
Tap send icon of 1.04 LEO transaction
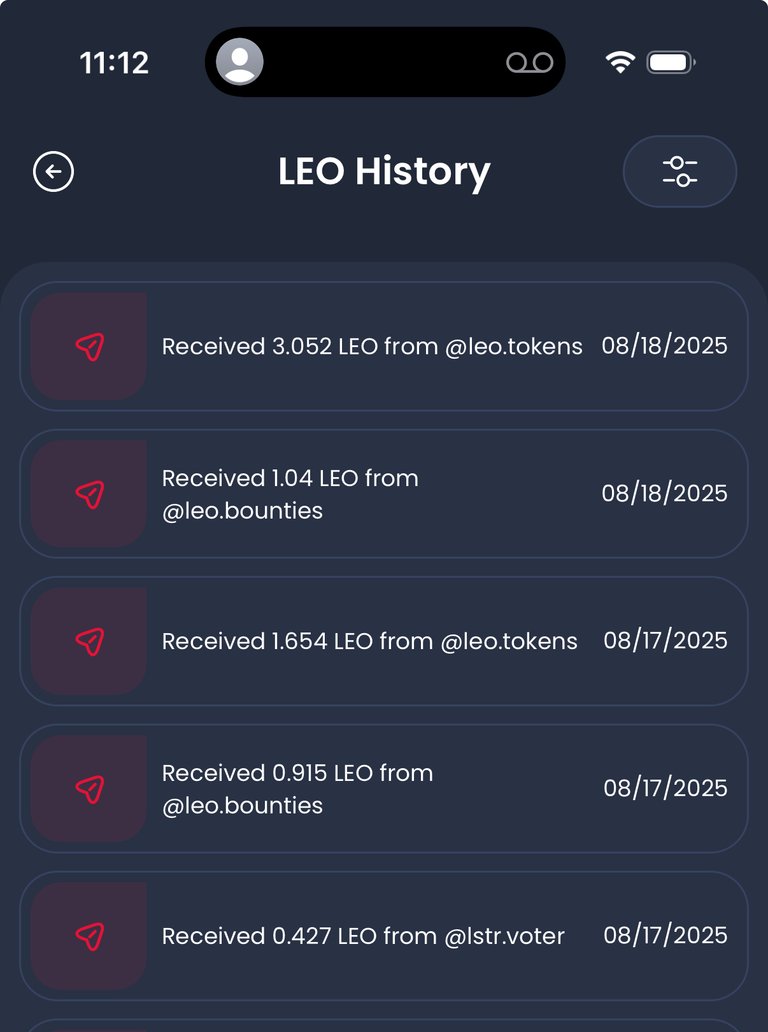[x=89, y=494]
